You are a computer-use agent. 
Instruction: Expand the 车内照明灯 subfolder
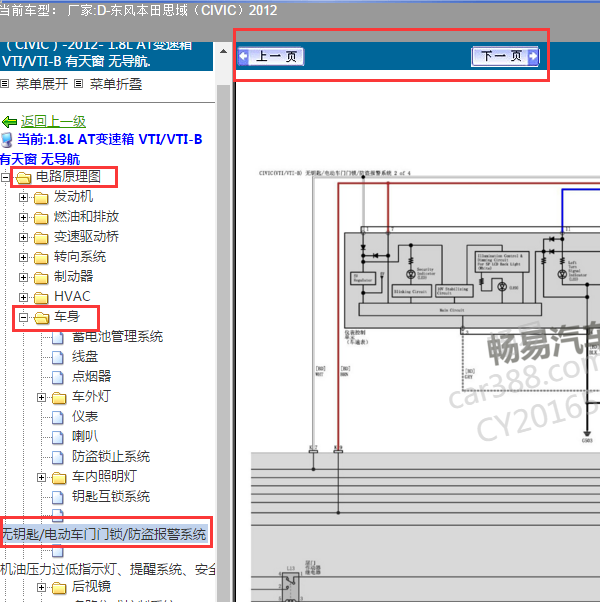click(41, 477)
